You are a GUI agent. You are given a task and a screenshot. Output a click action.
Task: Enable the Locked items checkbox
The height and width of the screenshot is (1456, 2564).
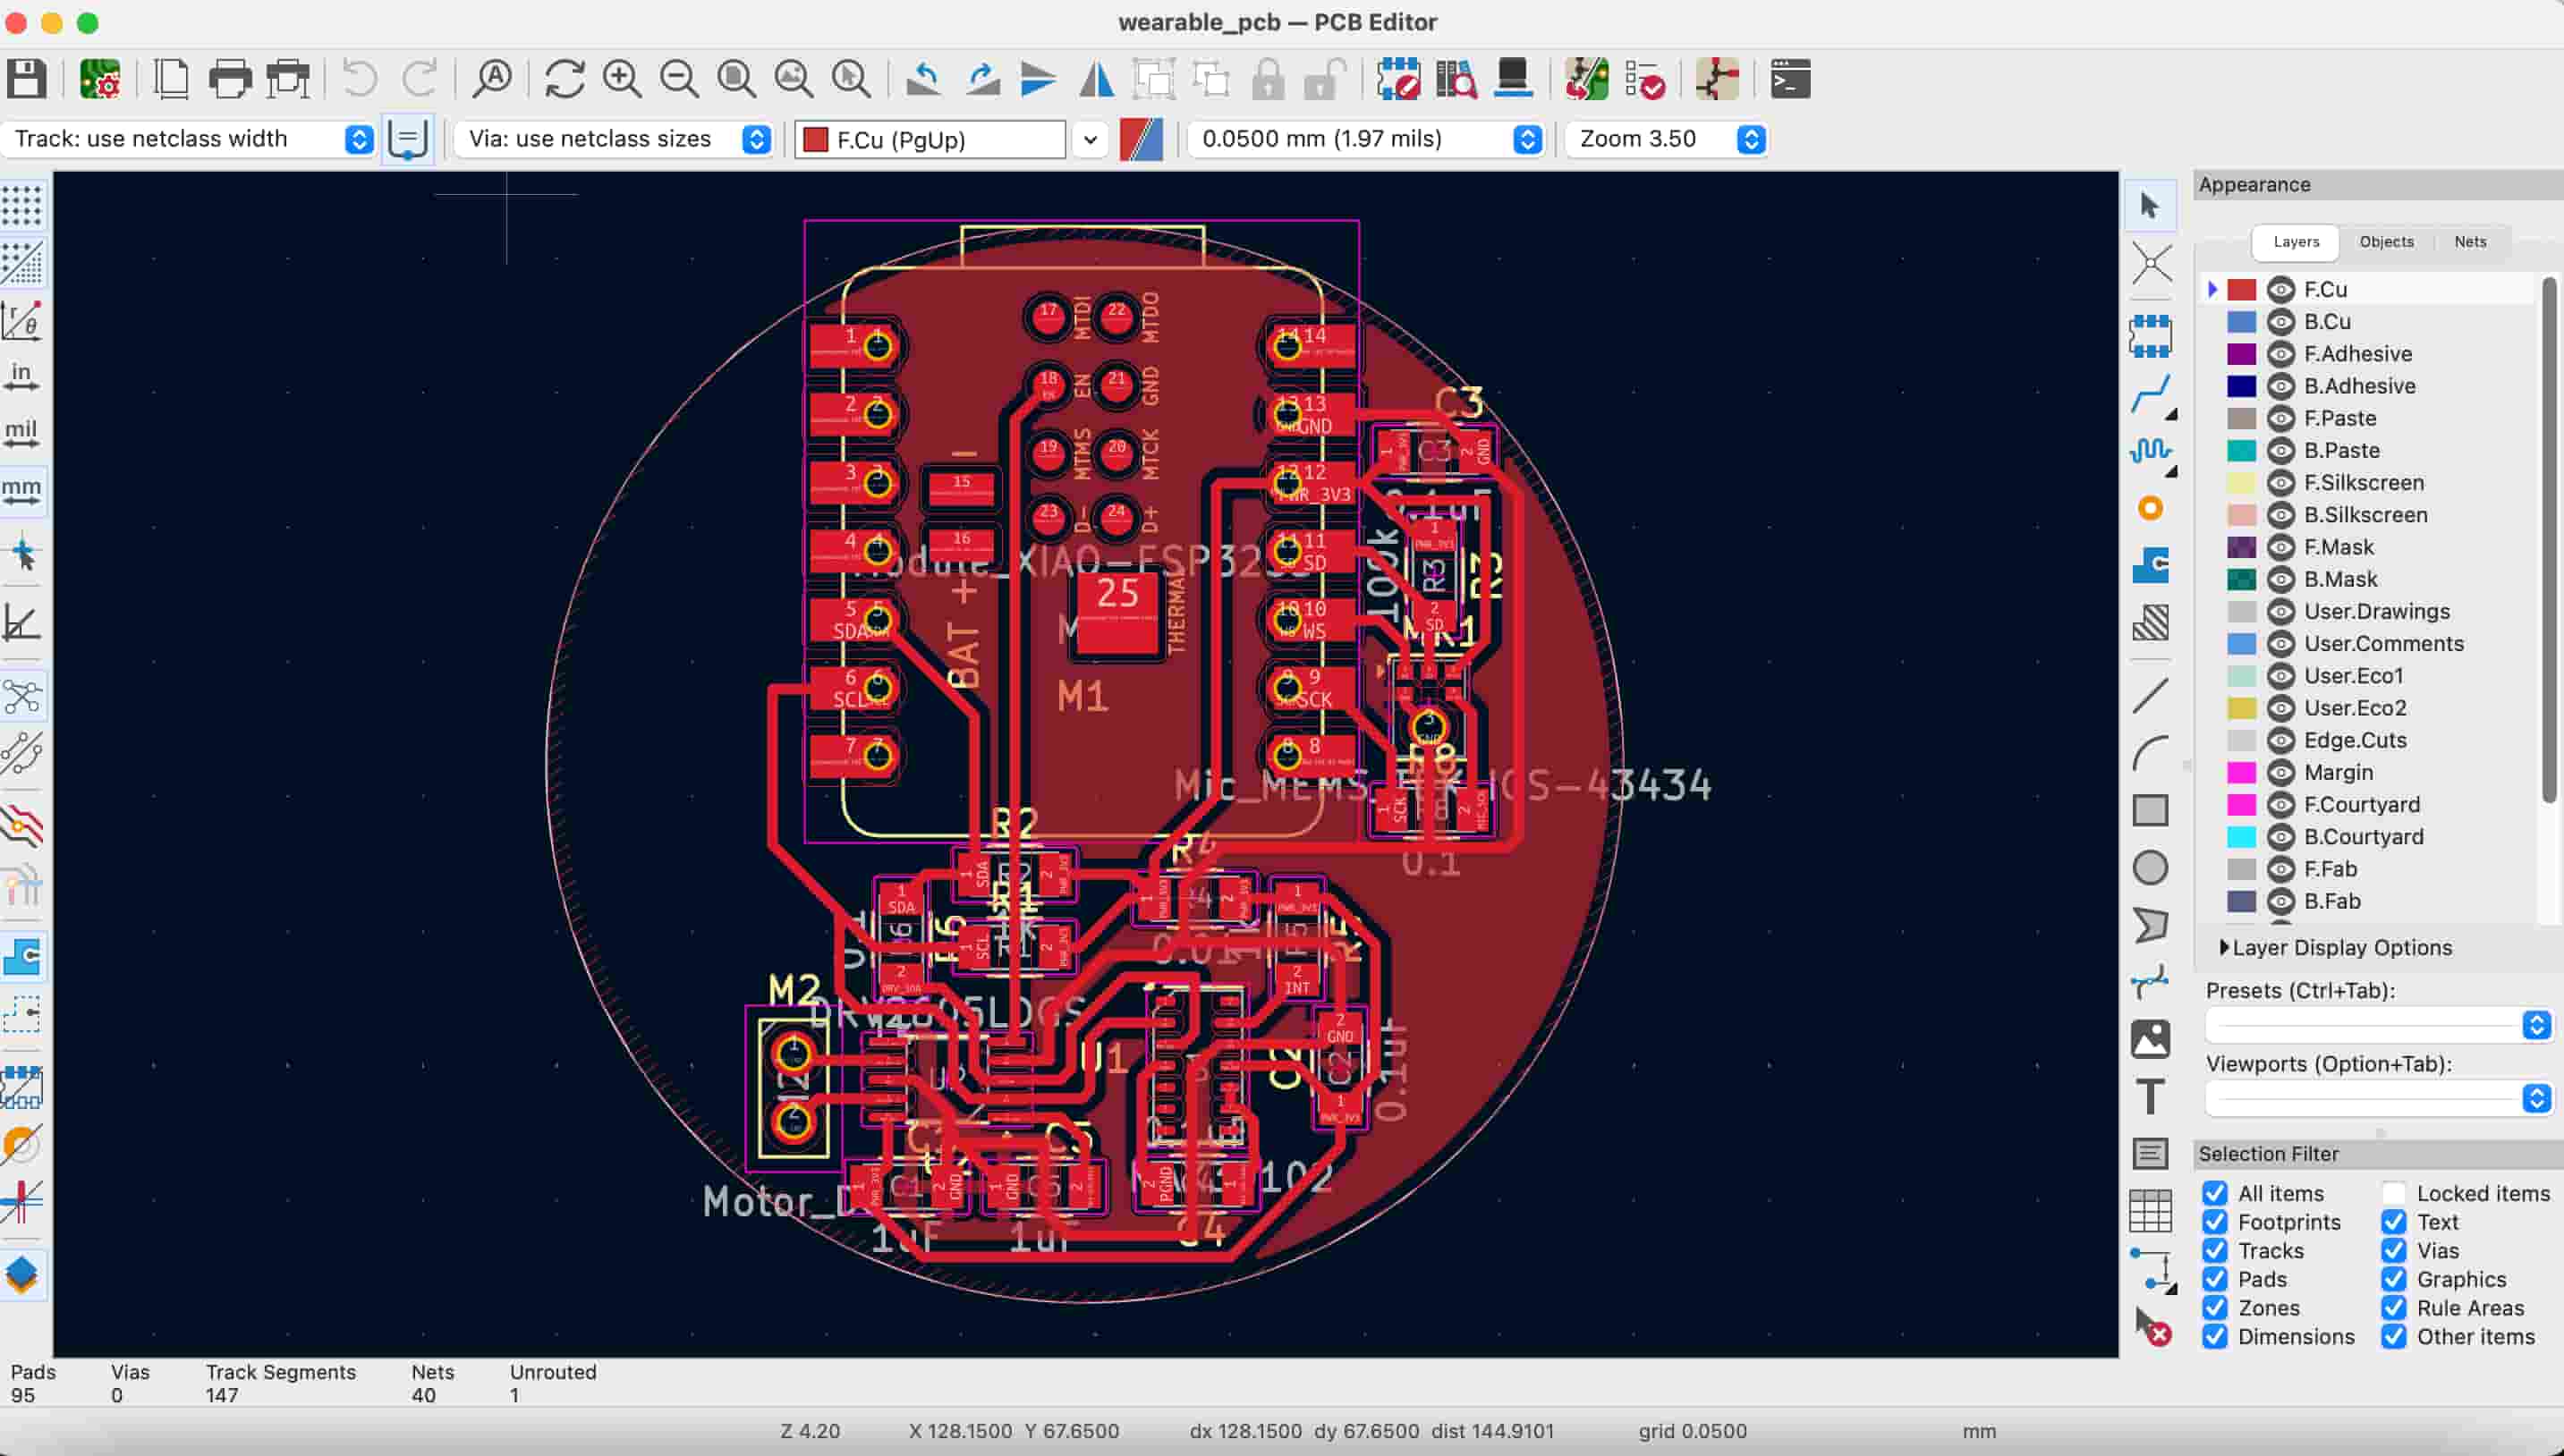pyautogui.click(x=2393, y=1193)
